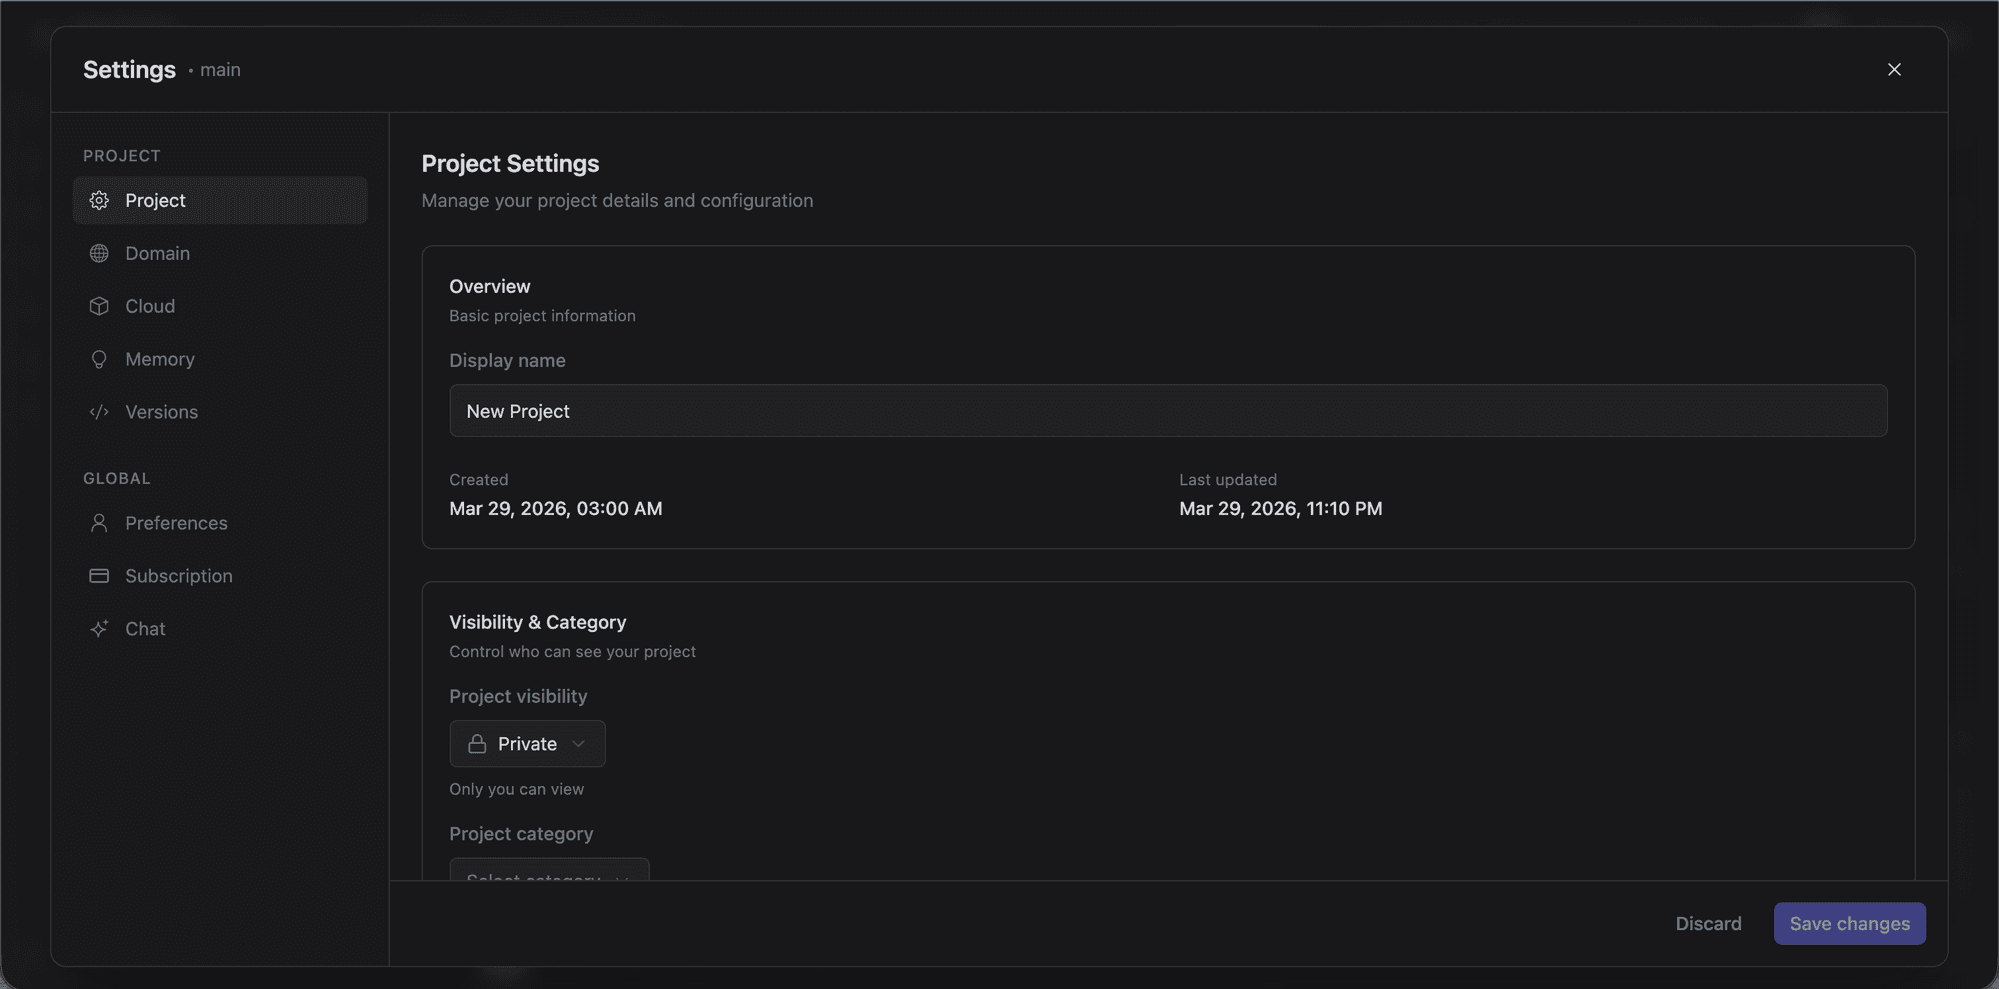Viewport: 1999px width, 989px height.
Task: Click the 'Visibility & Category' section title
Action: [537, 622]
